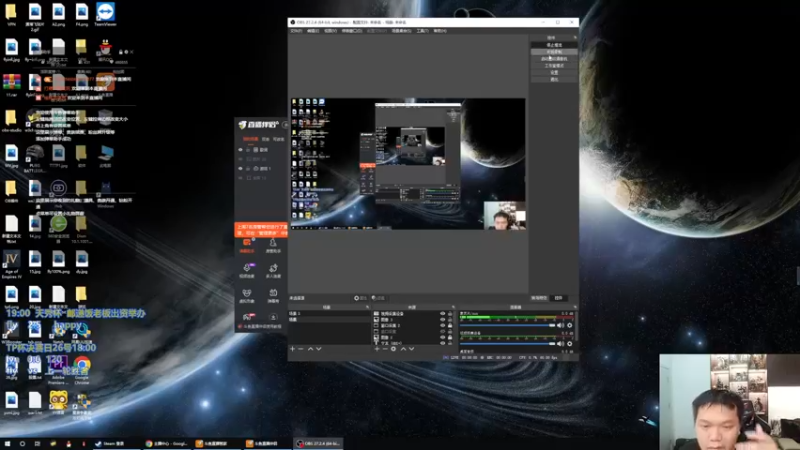Pop out the sources dock panel
The width and height of the screenshot is (800, 450).
tap(454, 307)
